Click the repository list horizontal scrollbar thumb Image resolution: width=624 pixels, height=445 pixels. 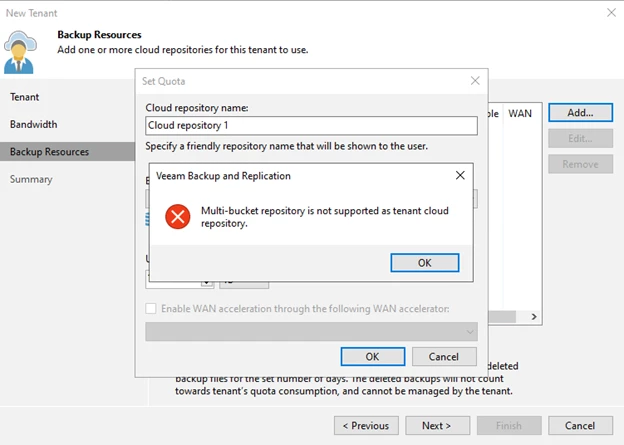click(502, 317)
